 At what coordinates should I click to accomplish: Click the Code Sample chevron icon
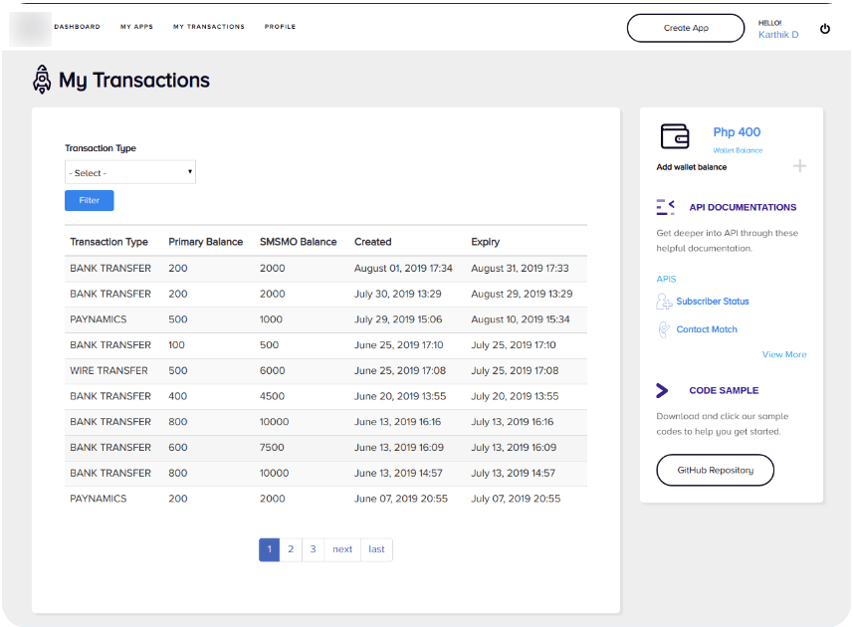(662, 390)
